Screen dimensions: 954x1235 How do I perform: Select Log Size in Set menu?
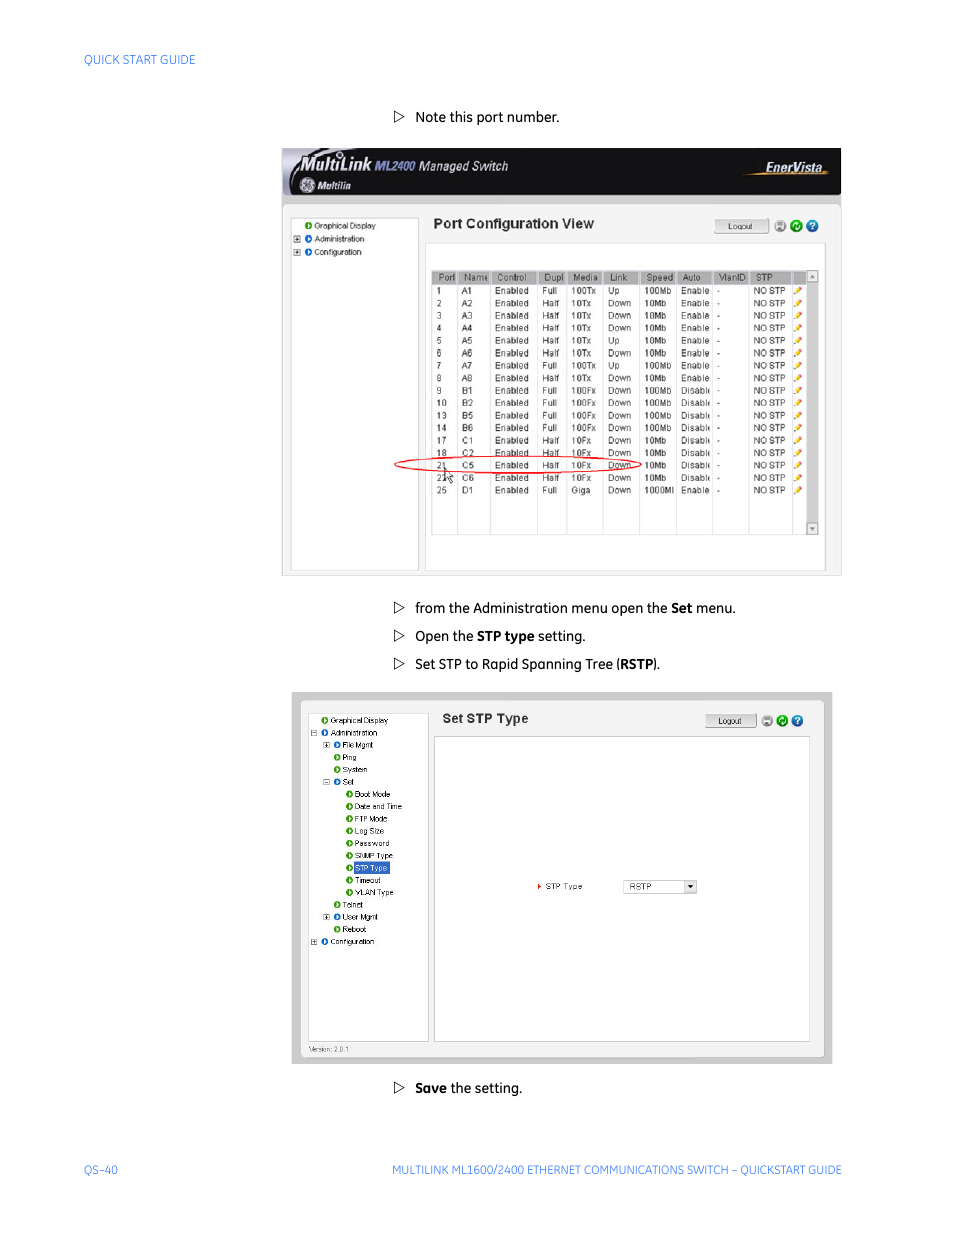[369, 831]
